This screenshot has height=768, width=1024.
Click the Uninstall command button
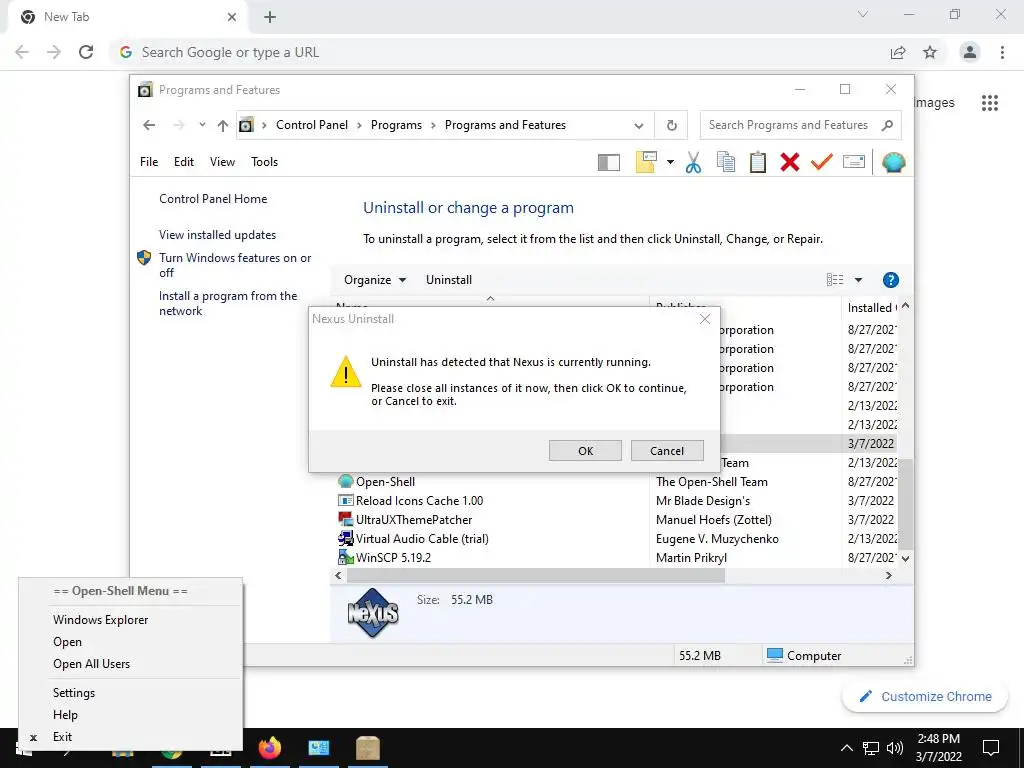point(449,280)
